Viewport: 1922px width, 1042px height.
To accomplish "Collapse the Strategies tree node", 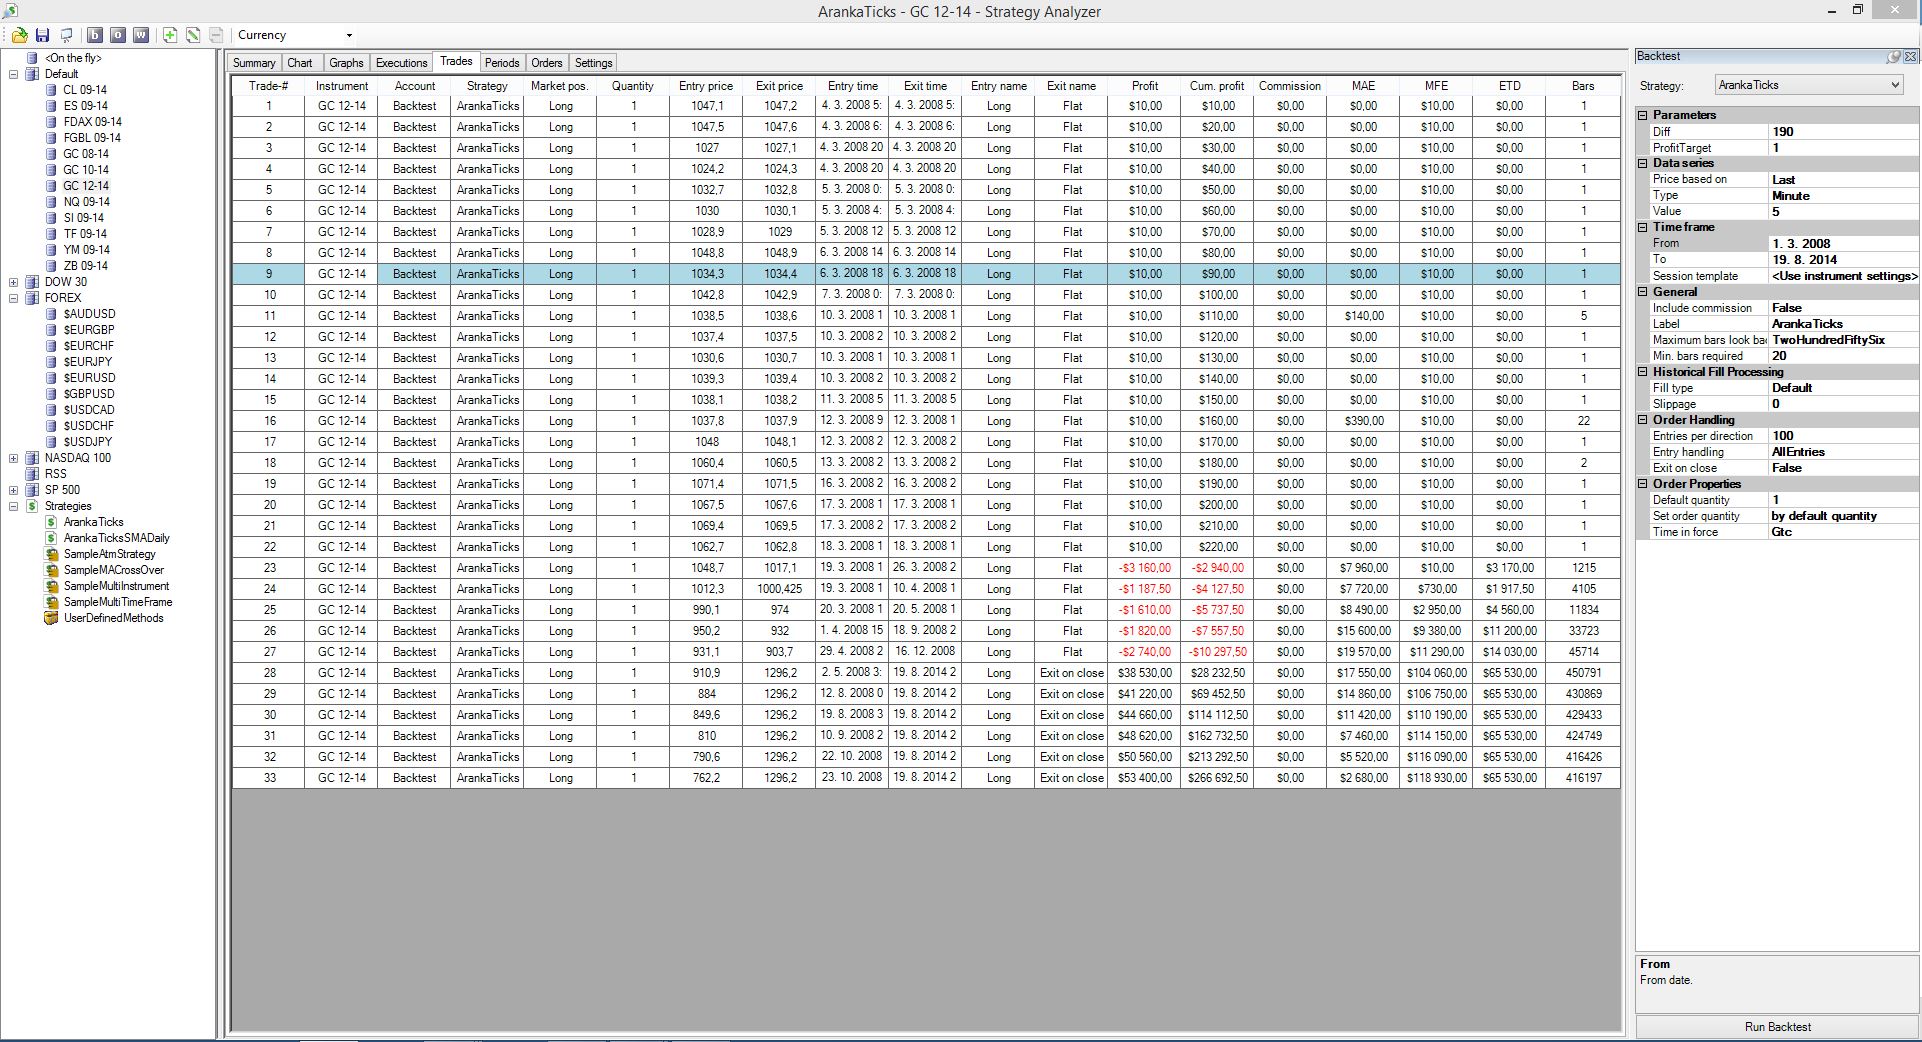I will pyautogui.click(x=14, y=506).
